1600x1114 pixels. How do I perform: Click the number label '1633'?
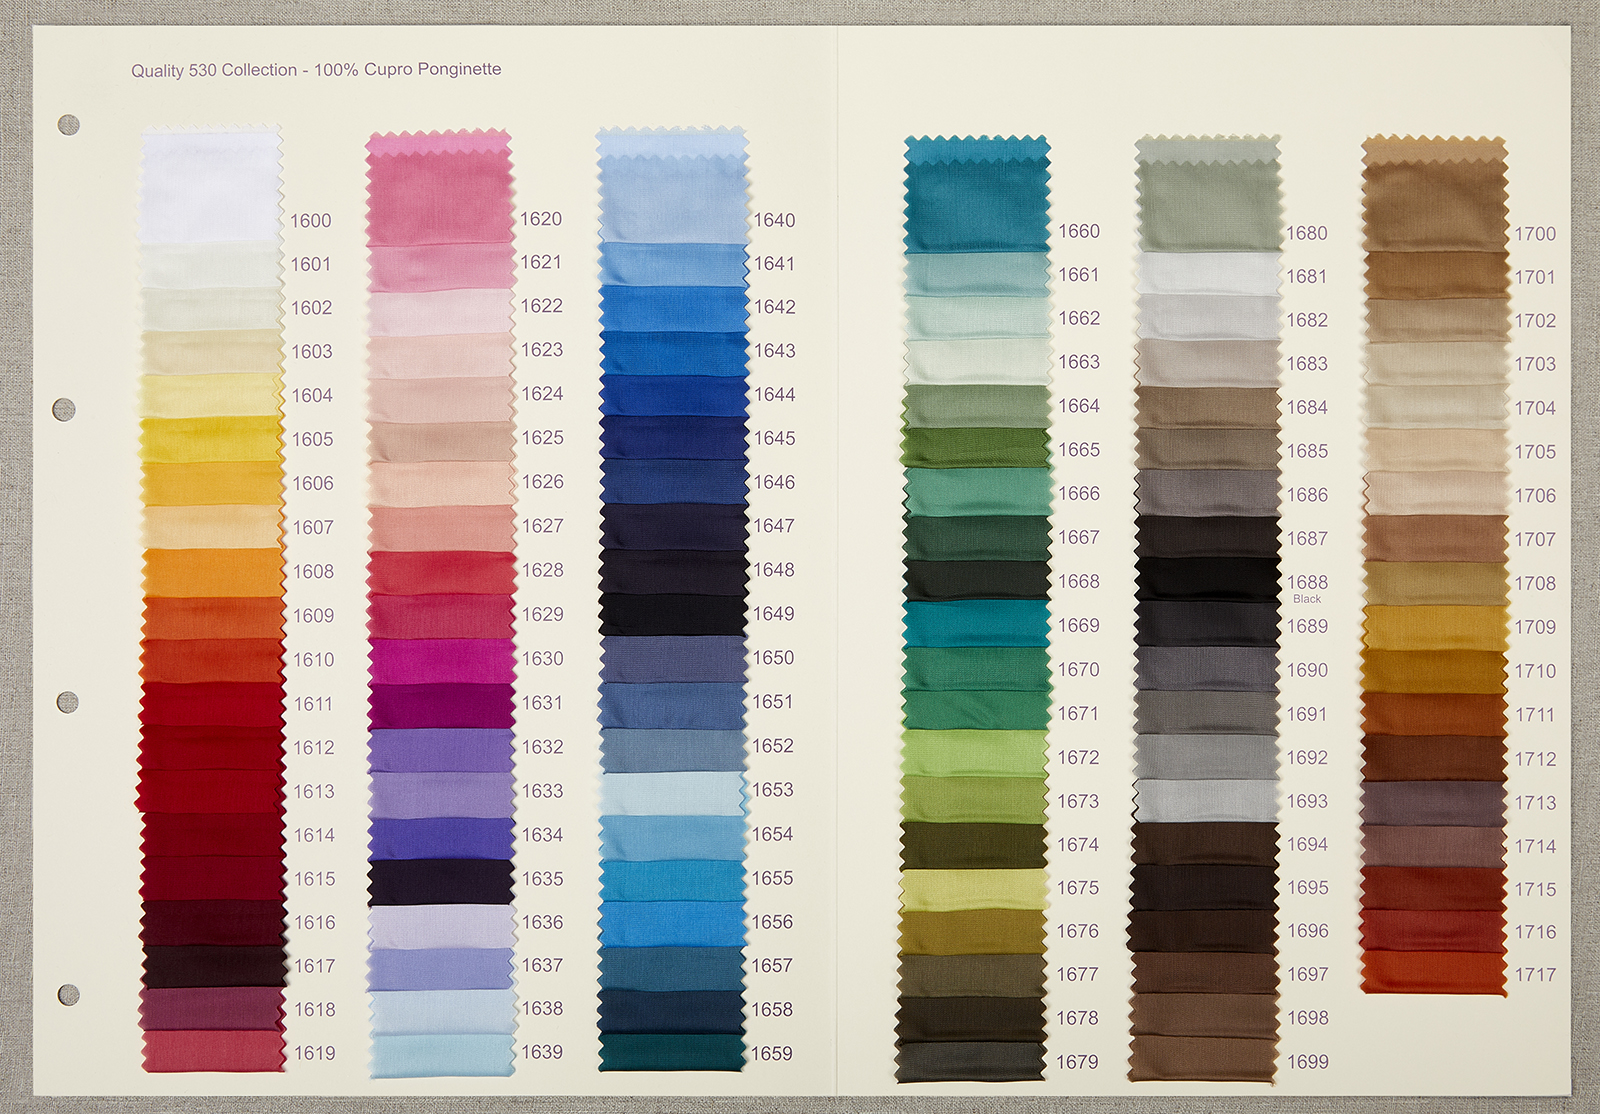point(542,791)
